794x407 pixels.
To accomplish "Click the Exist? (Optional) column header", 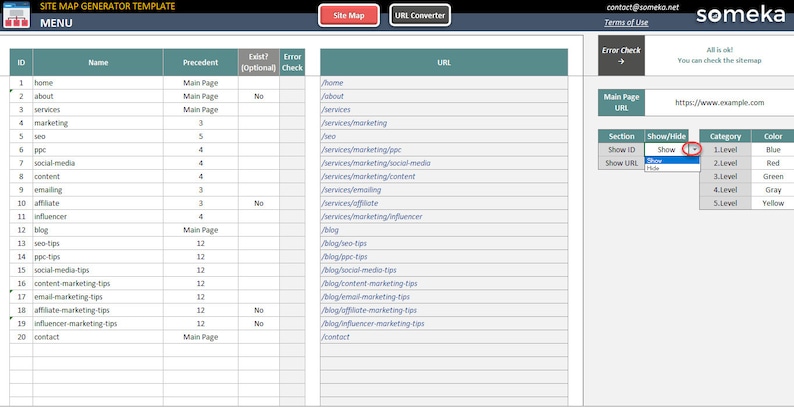I will [x=259, y=62].
